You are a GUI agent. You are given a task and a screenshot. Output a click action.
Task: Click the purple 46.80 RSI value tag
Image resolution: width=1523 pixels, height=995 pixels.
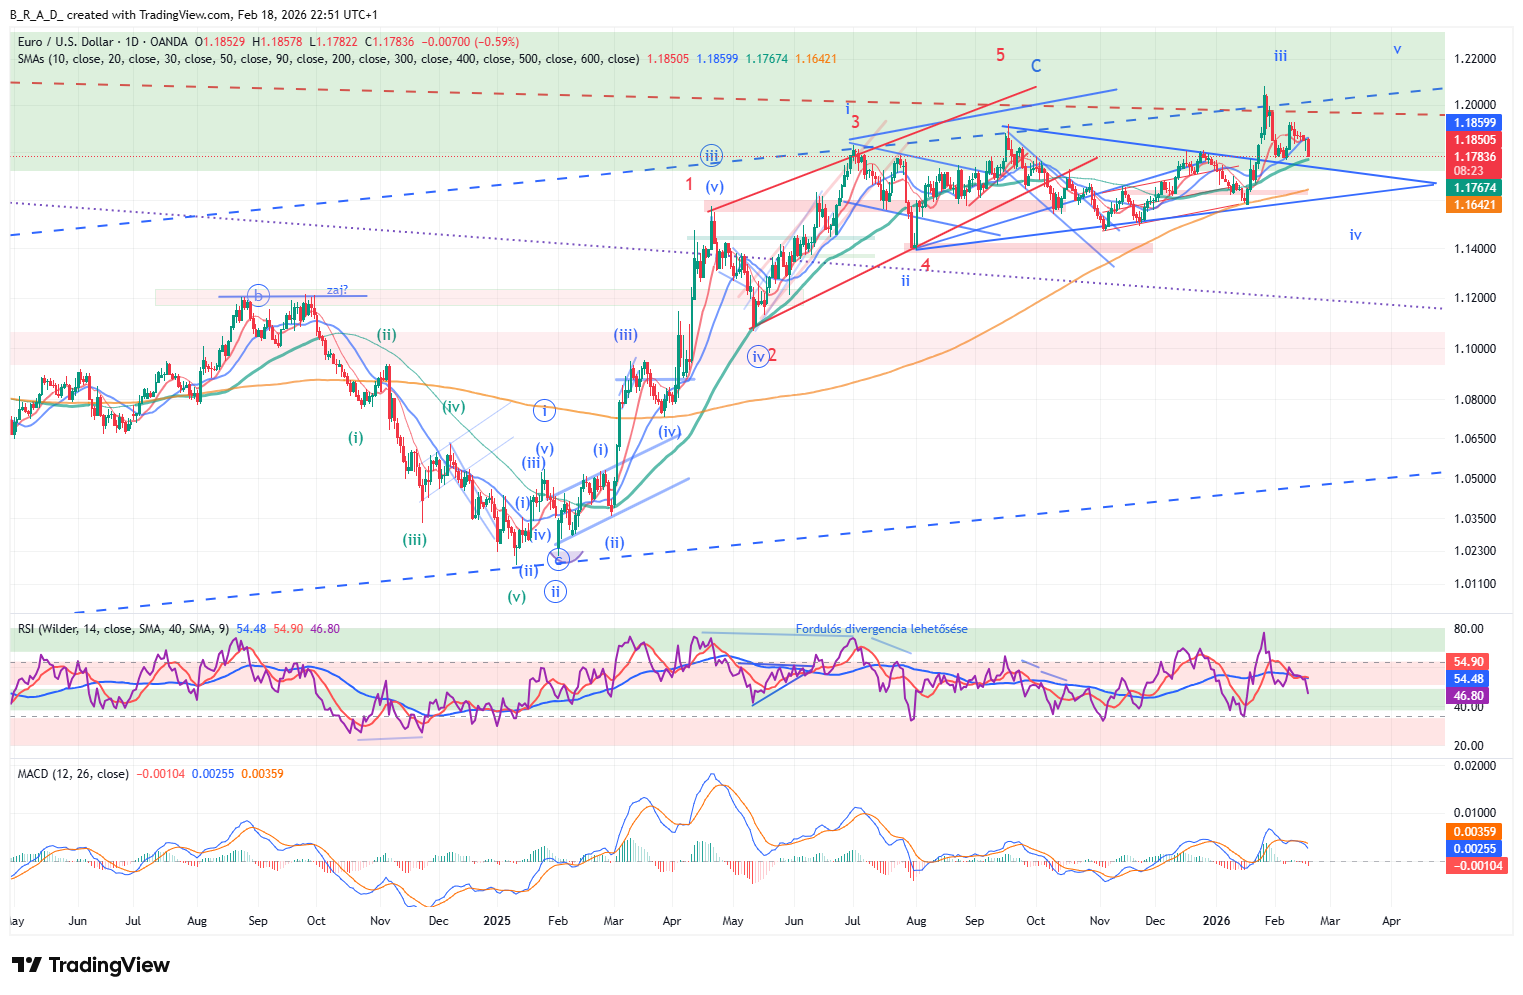pos(1467,696)
